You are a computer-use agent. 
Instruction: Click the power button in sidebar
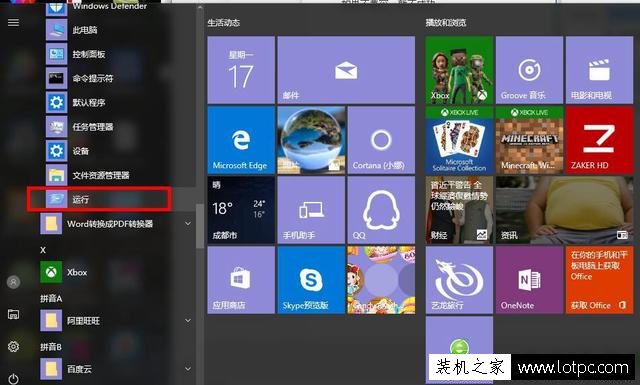click(x=13, y=379)
